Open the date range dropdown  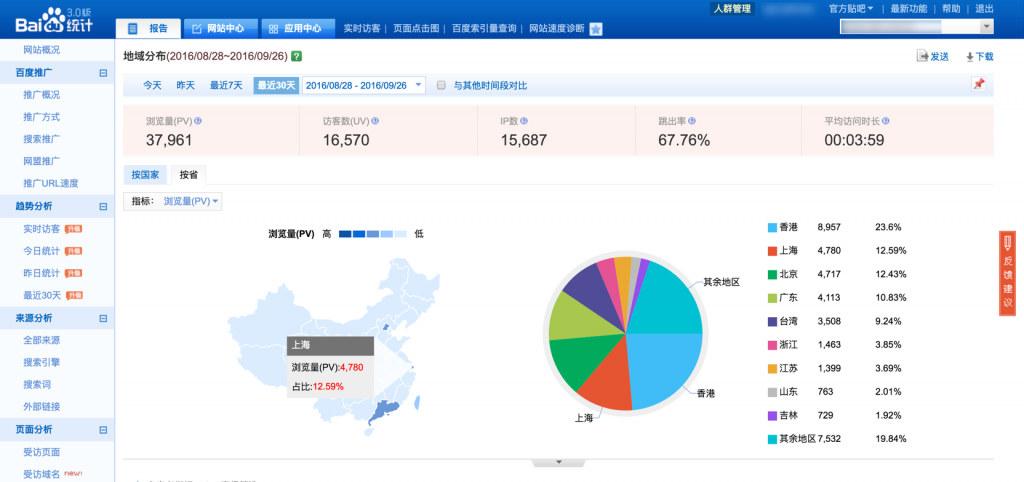click(364, 85)
